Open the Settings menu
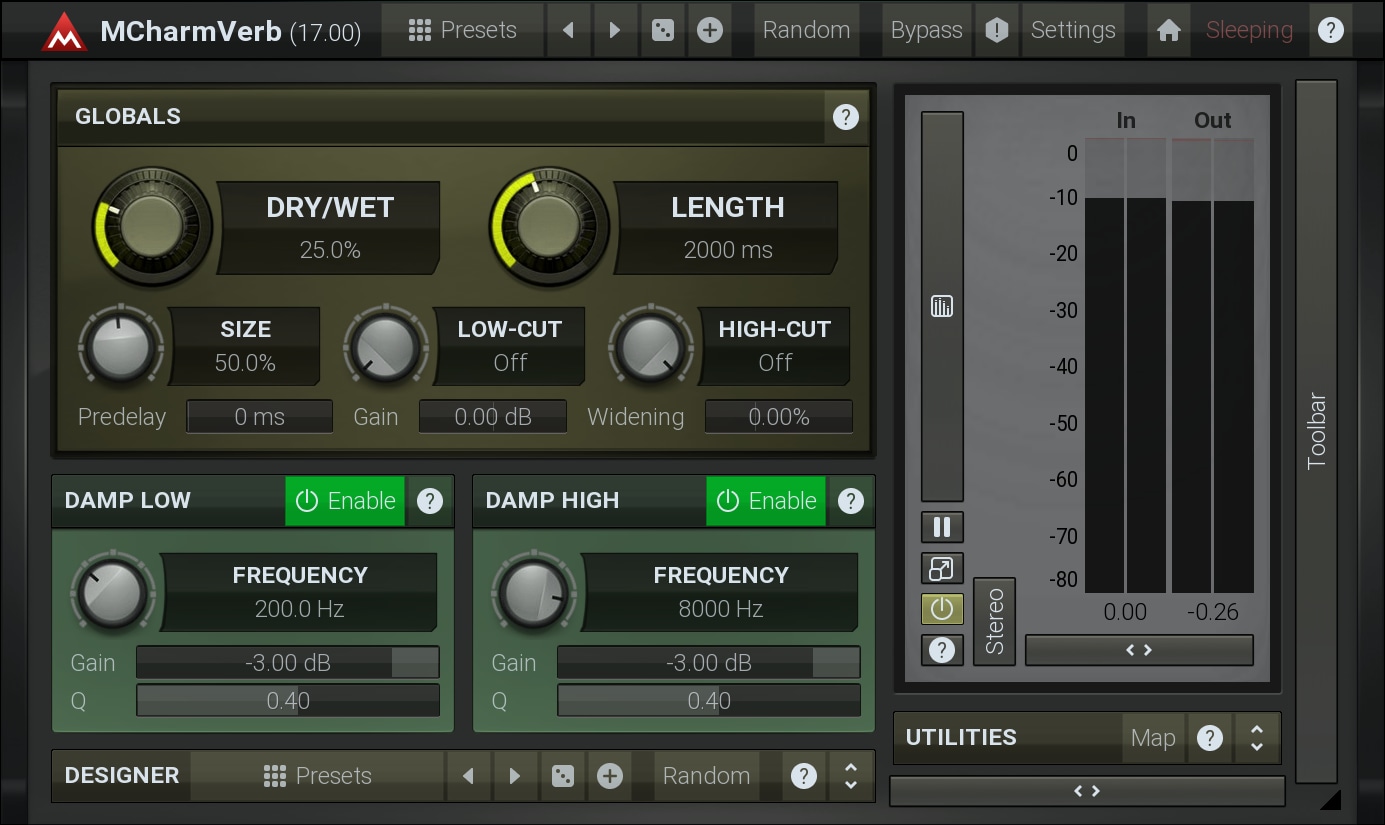 point(1072,31)
